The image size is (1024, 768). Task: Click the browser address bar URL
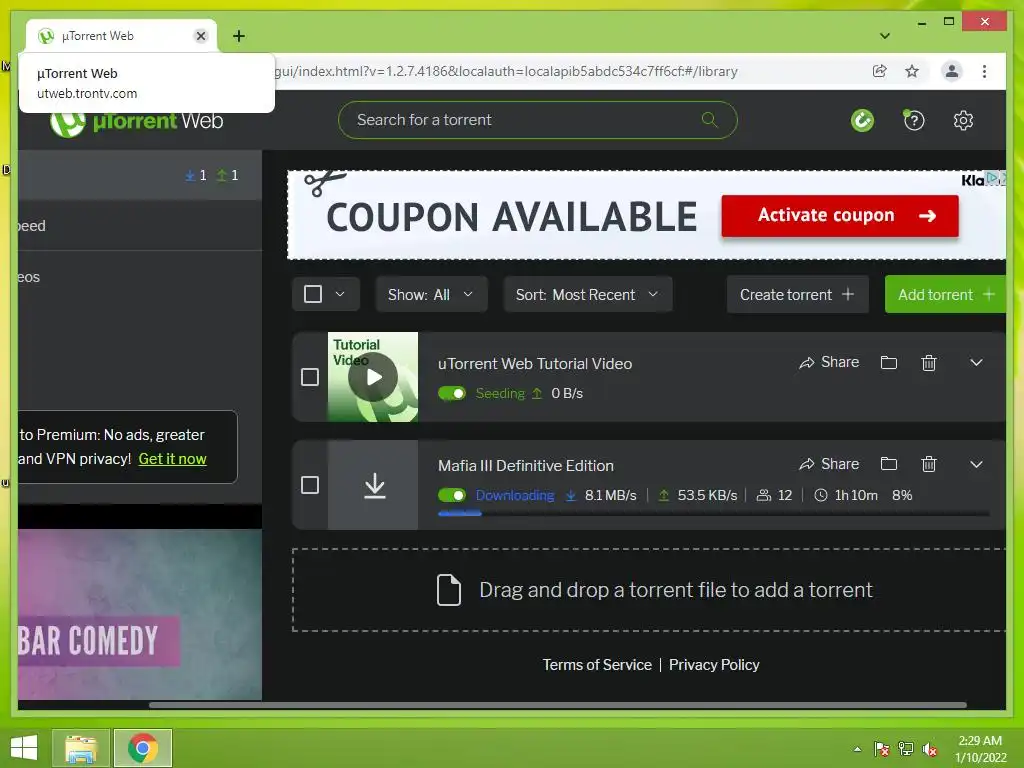point(506,71)
